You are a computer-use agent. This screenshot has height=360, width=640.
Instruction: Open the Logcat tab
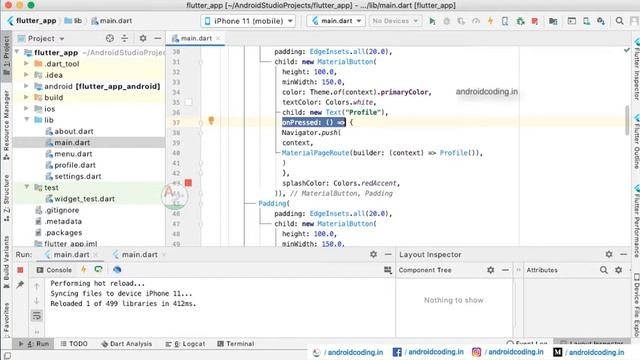[x=185, y=344]
